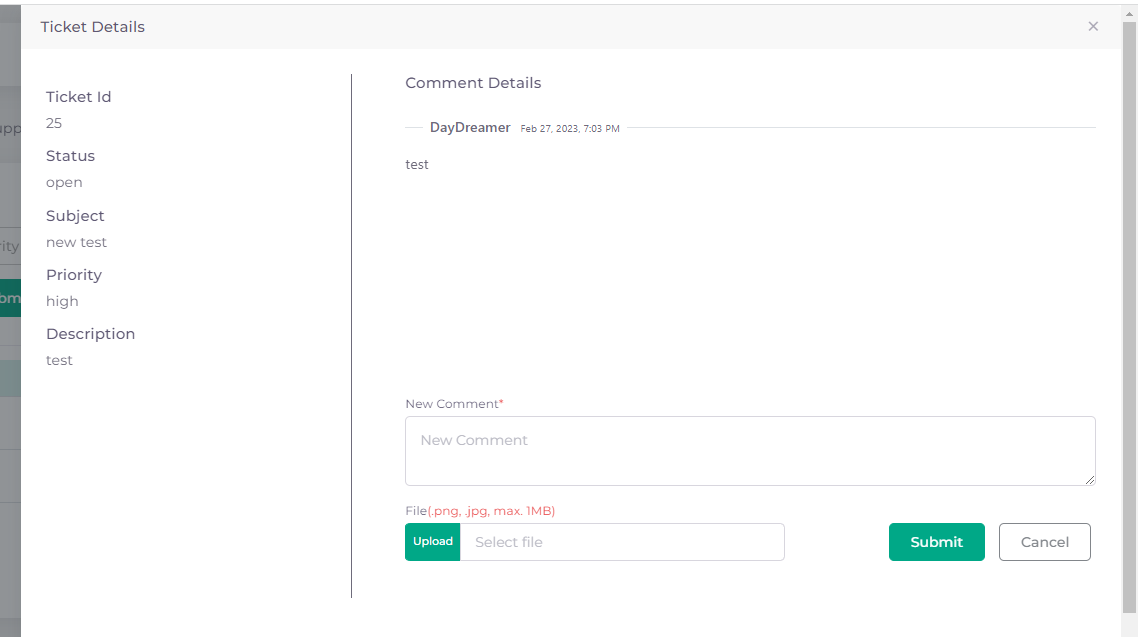
Task: Click the description value test
Action: coord(59,361)
